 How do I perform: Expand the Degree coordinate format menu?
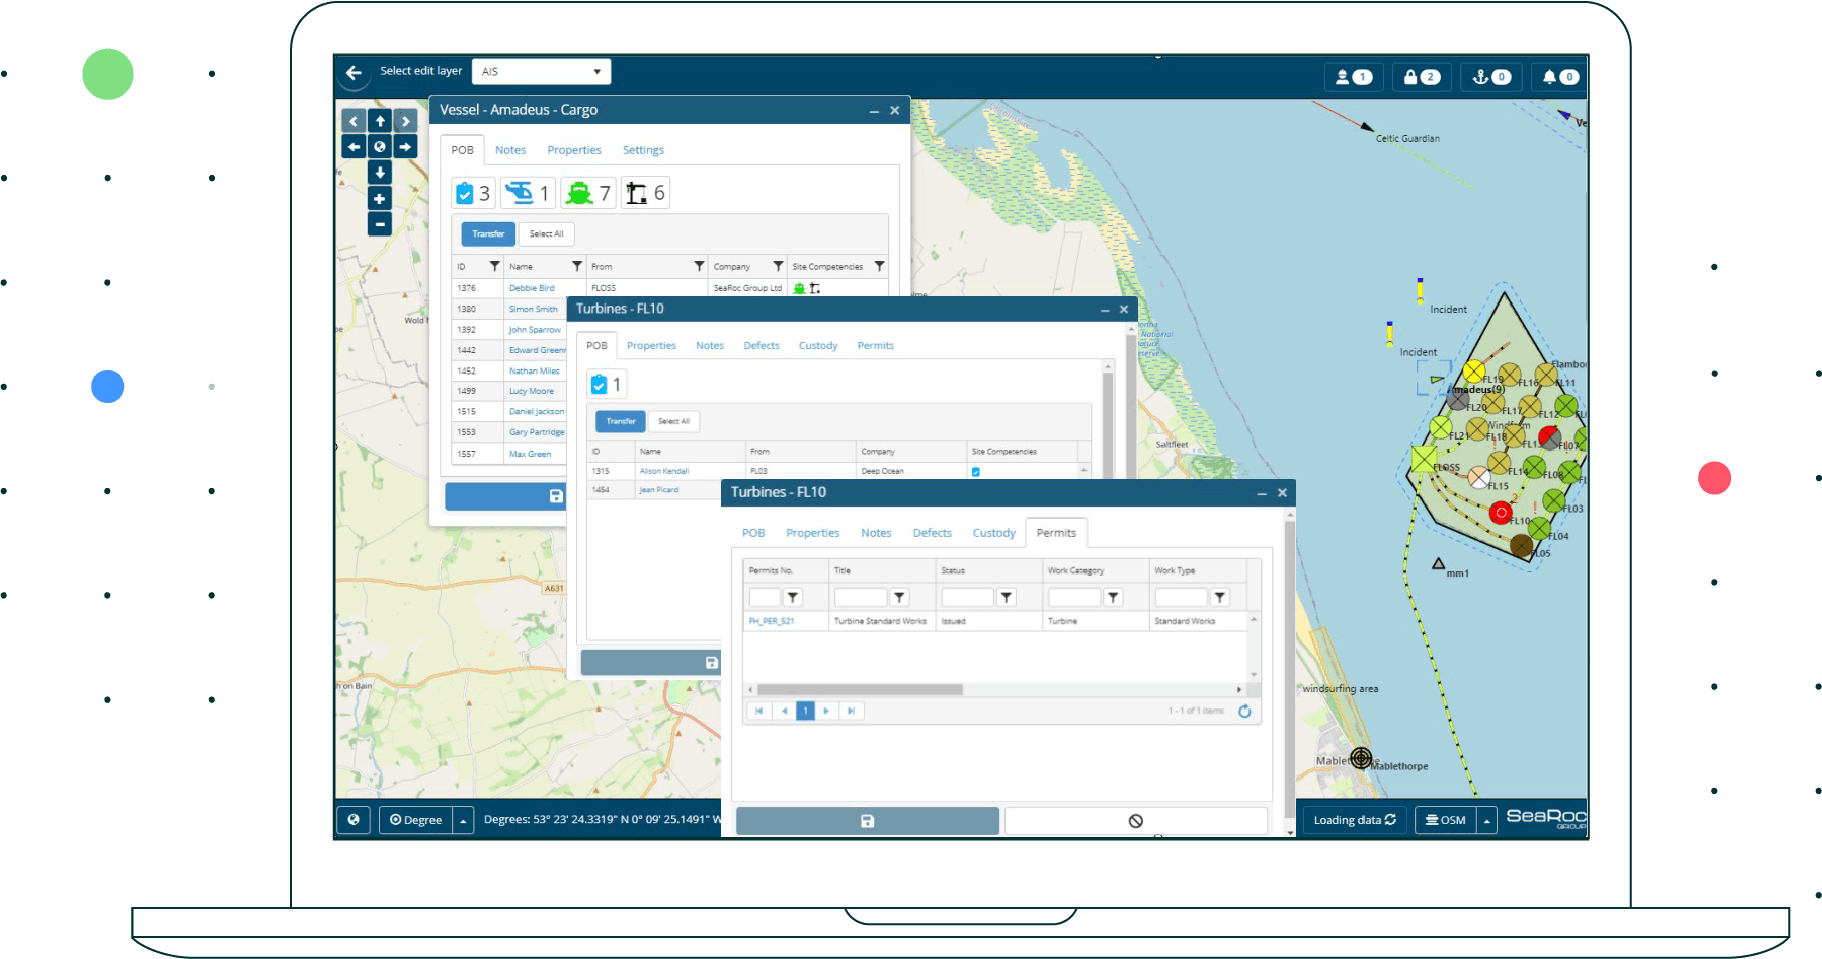[x=463, y=820]
